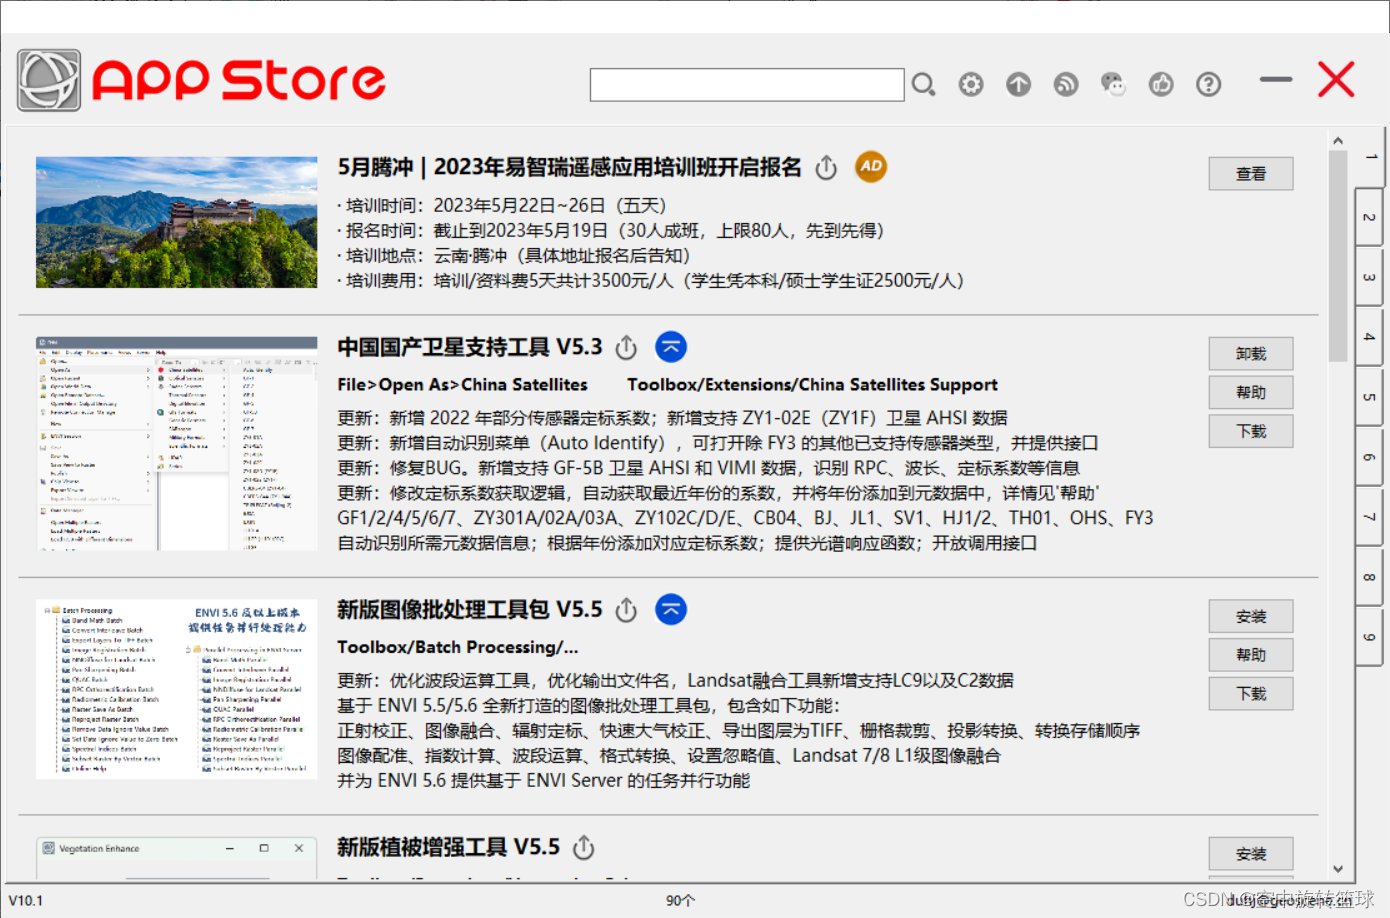Click 安装 for 新版植被增强工具
The width and height of the screenshot is (1390, 918).
1251,854
